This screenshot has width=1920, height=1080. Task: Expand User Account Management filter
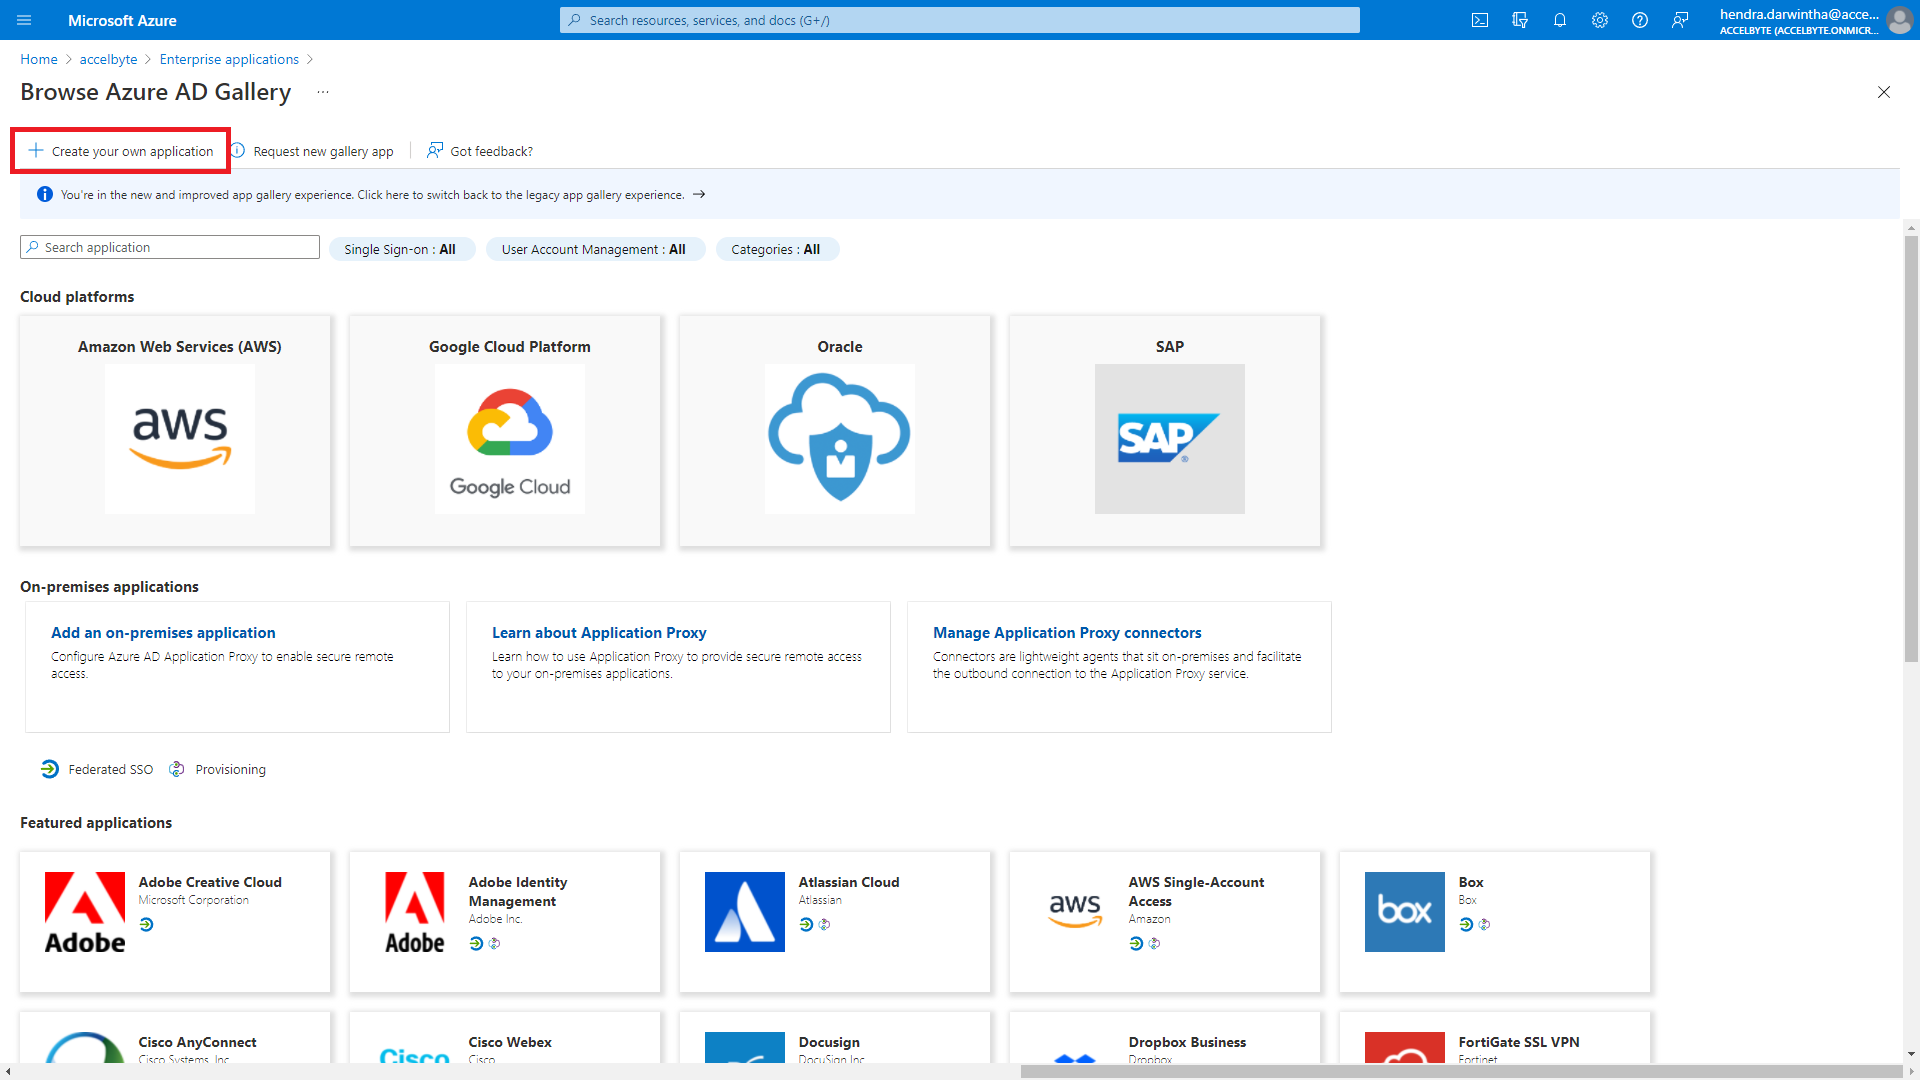pyautogui.click(x=592, y=249)
